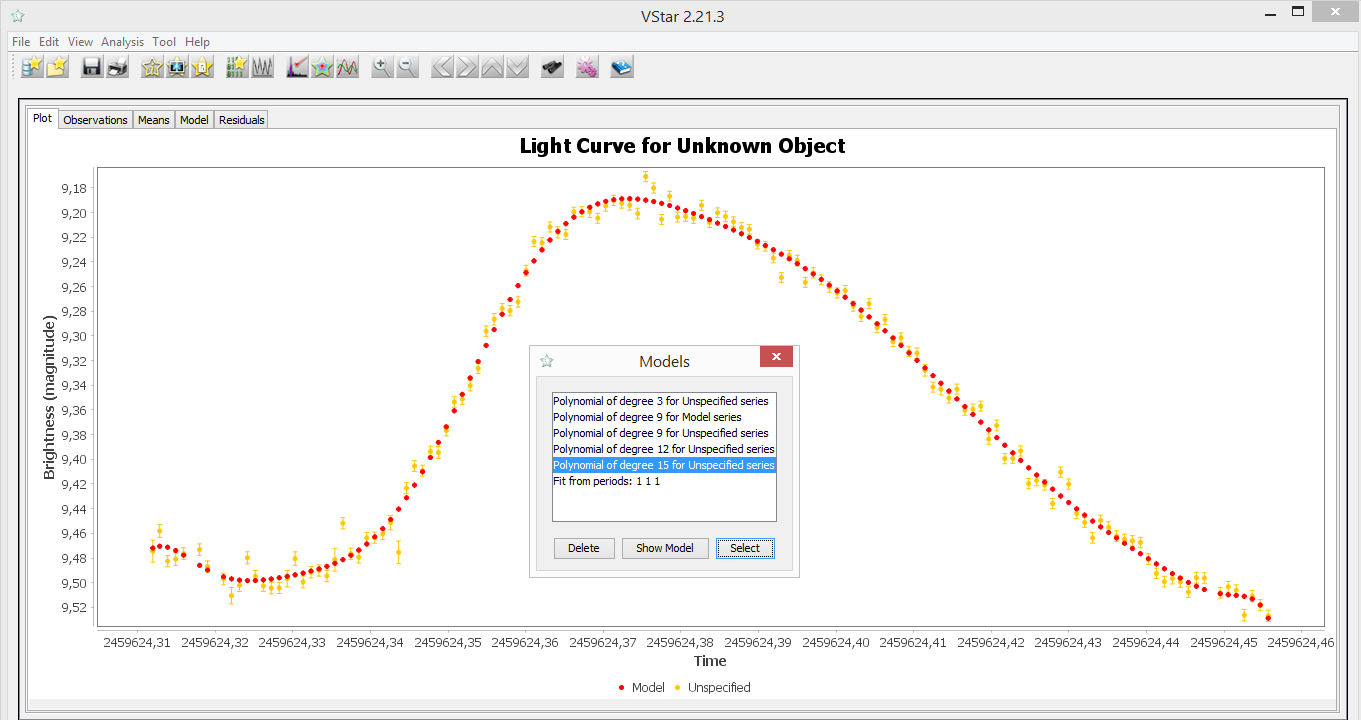Click the new star from database icon

coord(33,68)
